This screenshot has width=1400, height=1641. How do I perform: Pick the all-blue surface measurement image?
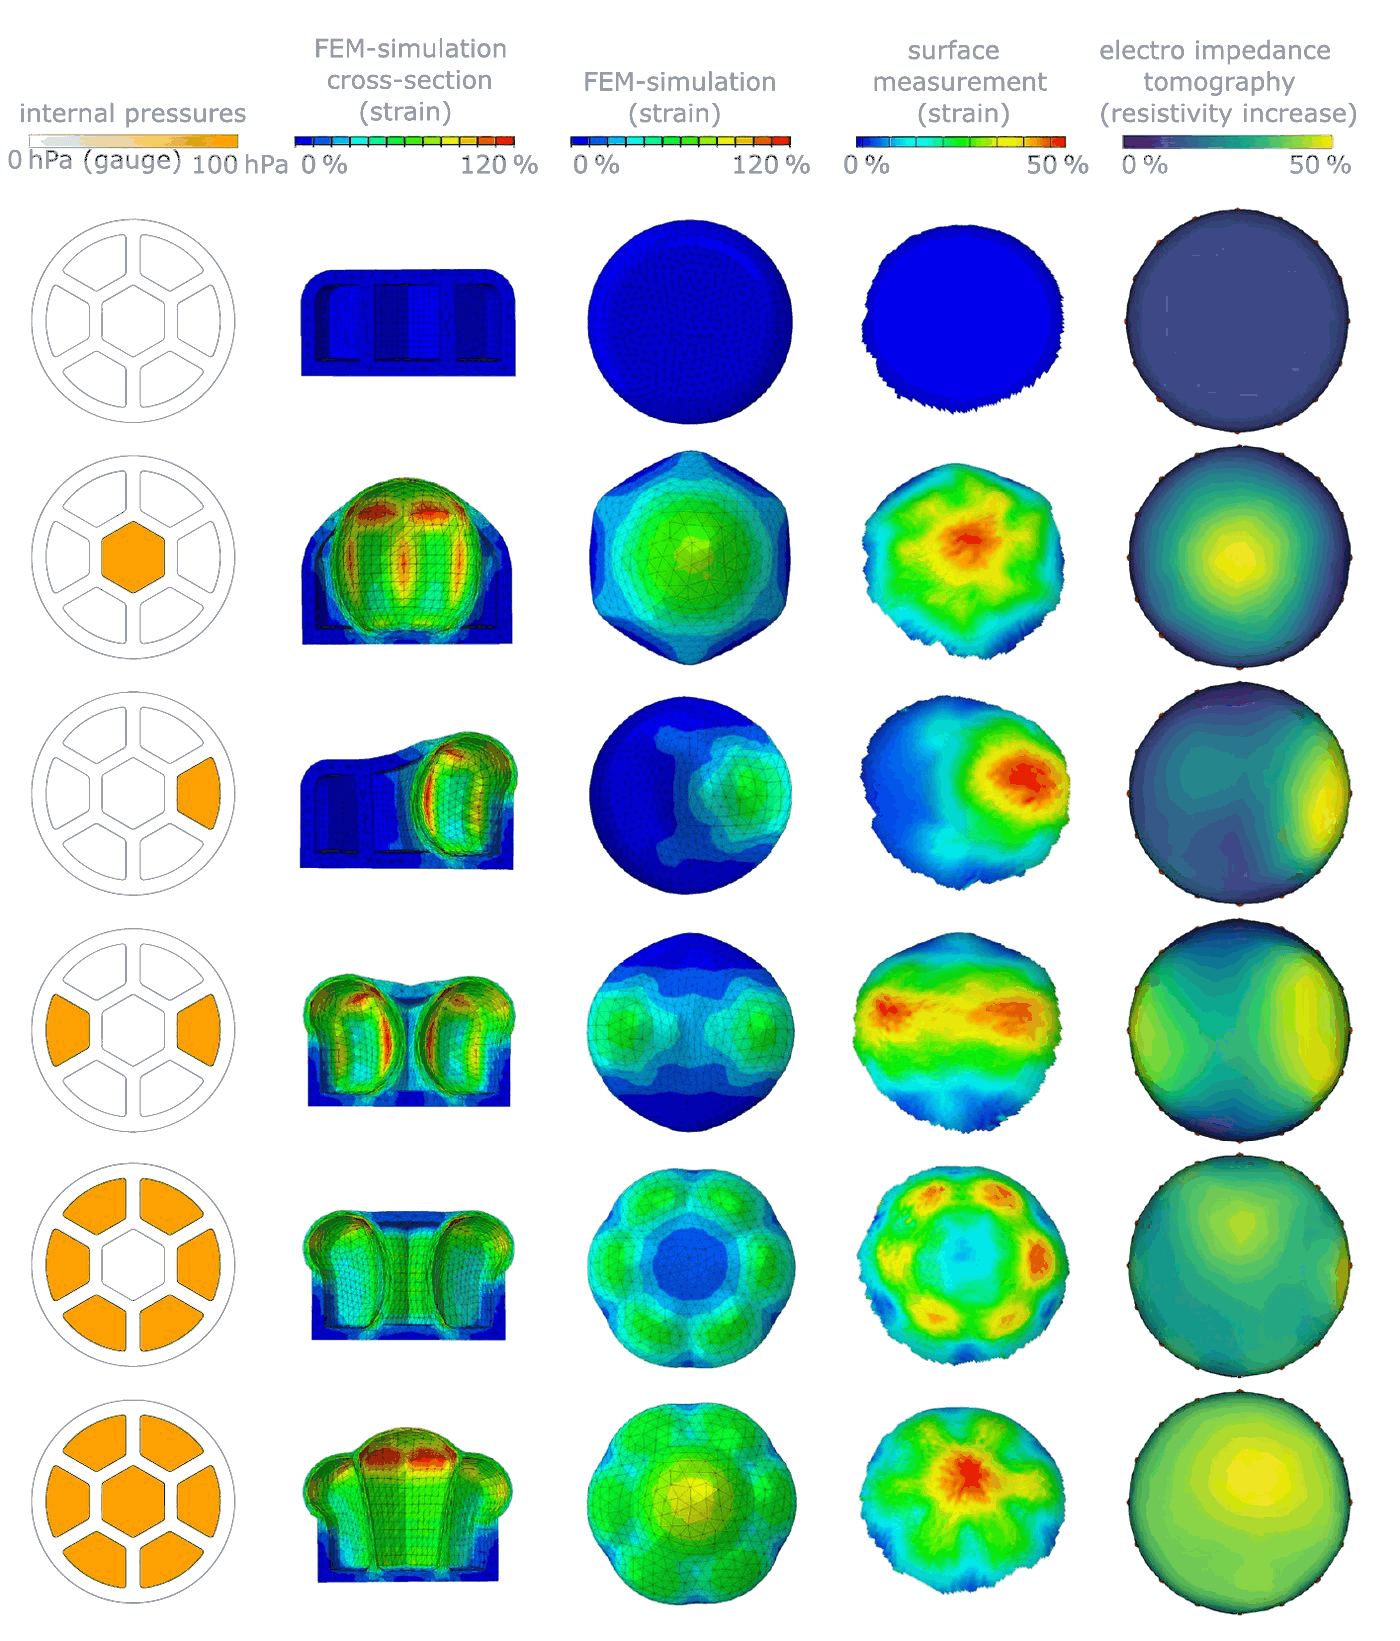pyautogui.click(x=962, y=318)
